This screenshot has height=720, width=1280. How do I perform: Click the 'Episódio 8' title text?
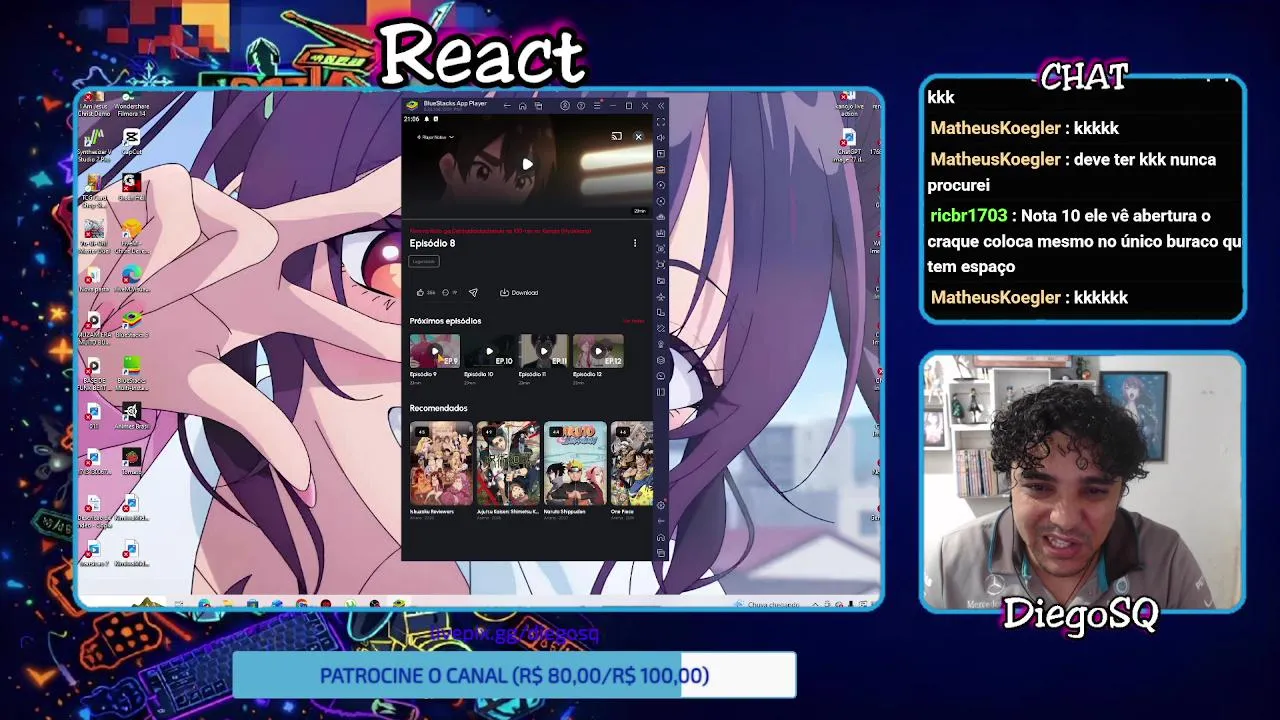tap(432, 243)
